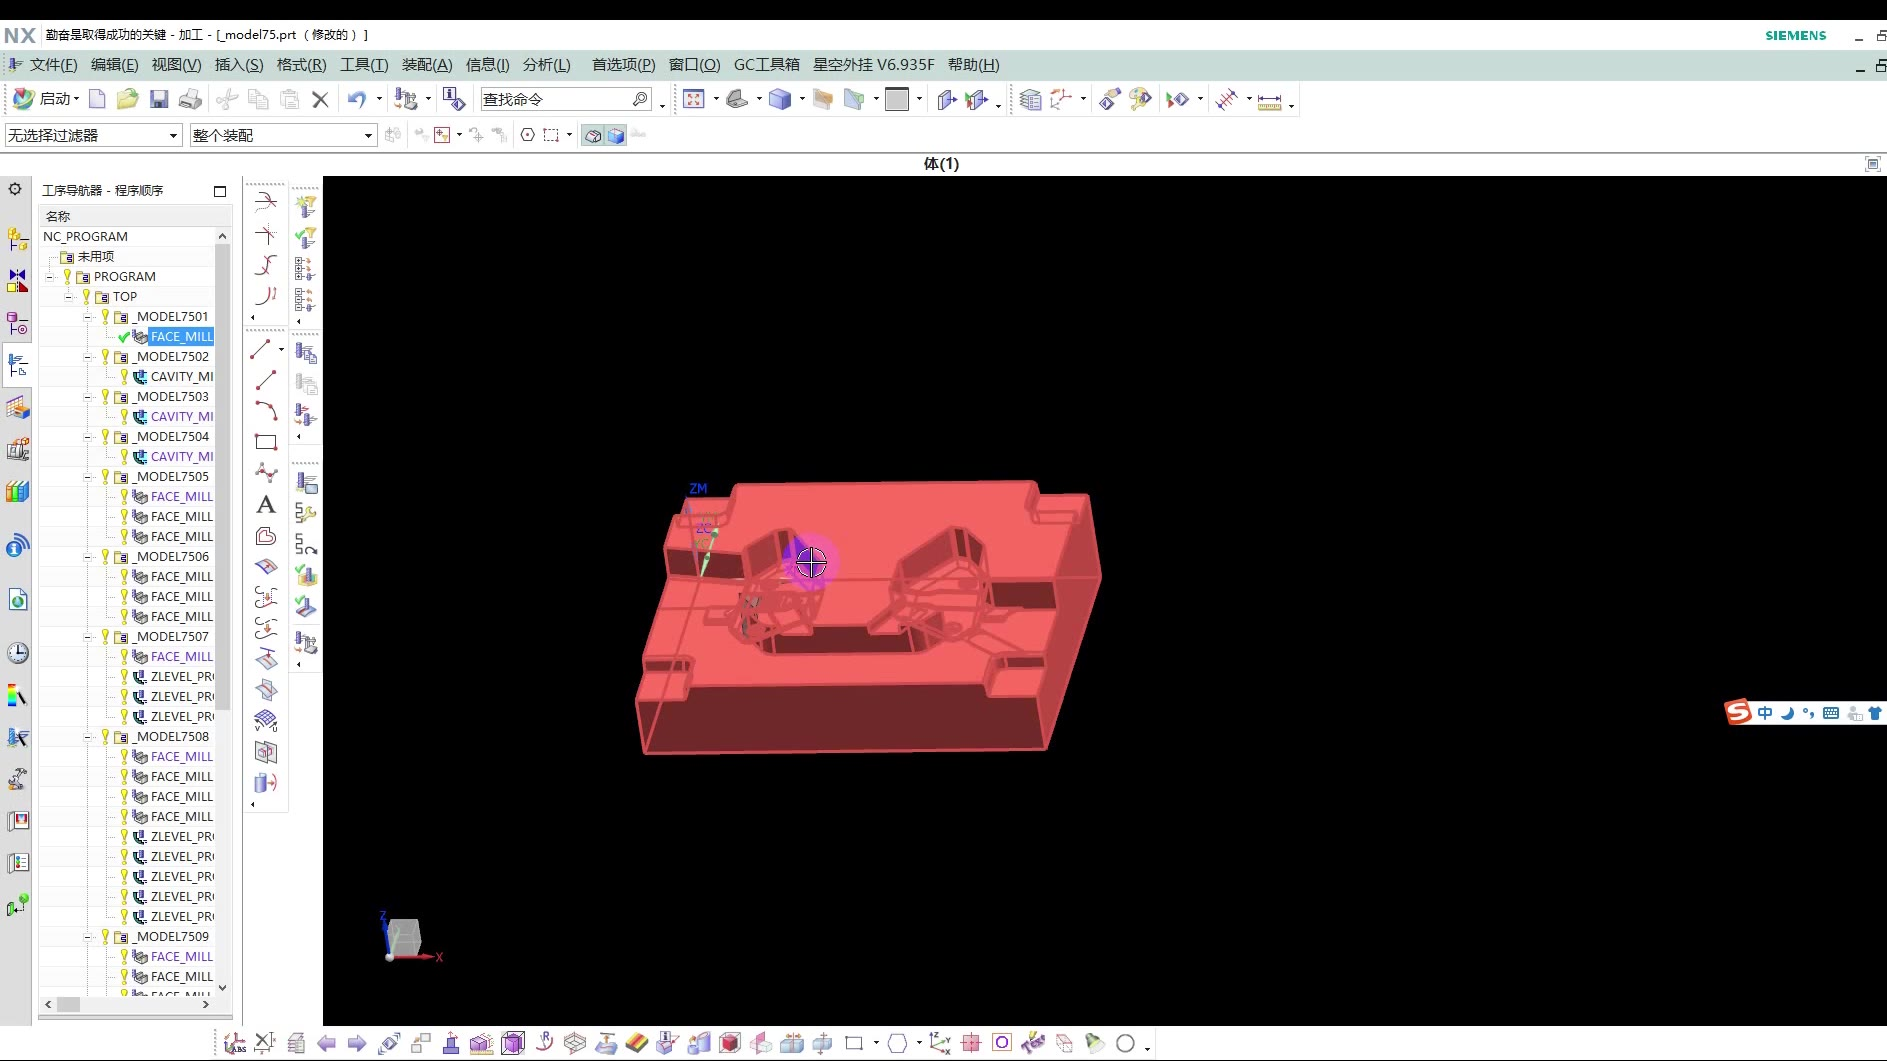Viewport: 1887px width, 1061px height.
Task: Click the ABS coordinate icon
Action: 235,1043
